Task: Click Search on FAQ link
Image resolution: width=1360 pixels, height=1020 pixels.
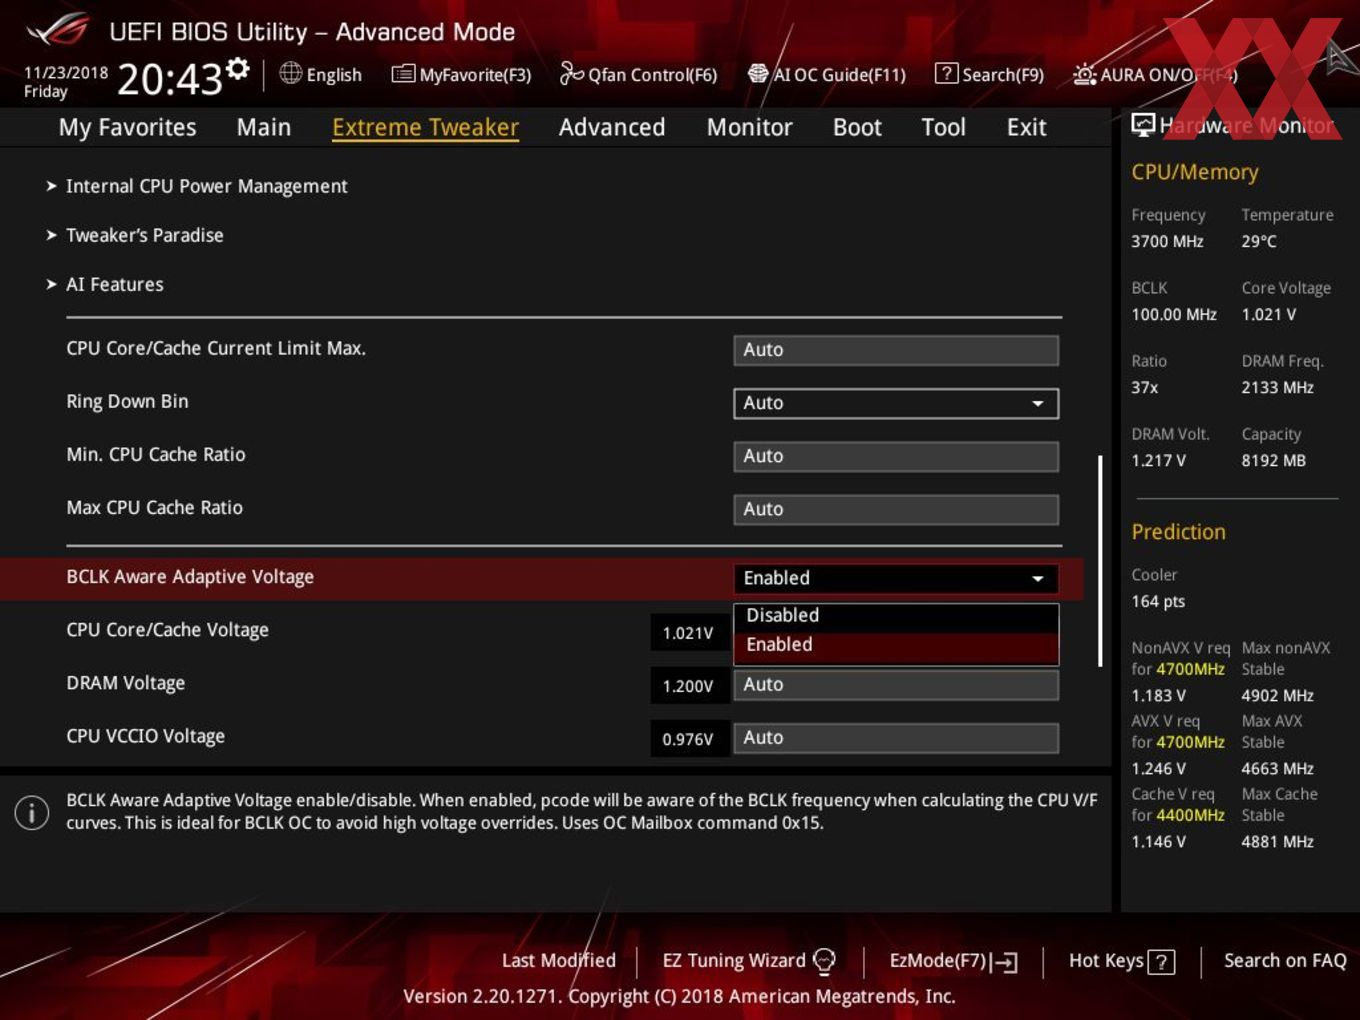Action: (x=1285, y=961)
